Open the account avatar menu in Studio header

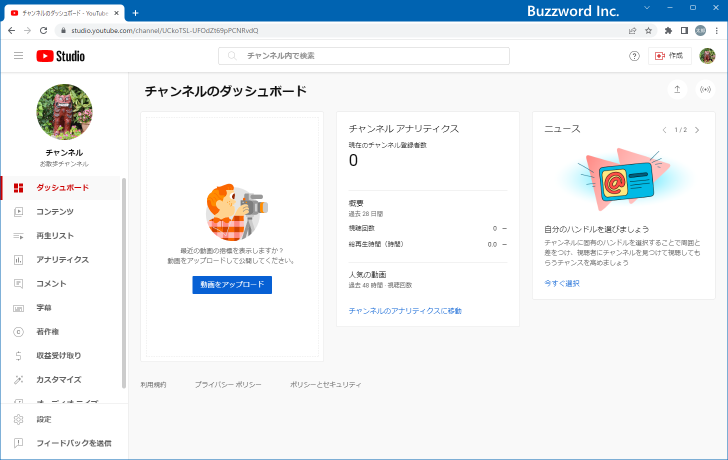tap(707, 56)
